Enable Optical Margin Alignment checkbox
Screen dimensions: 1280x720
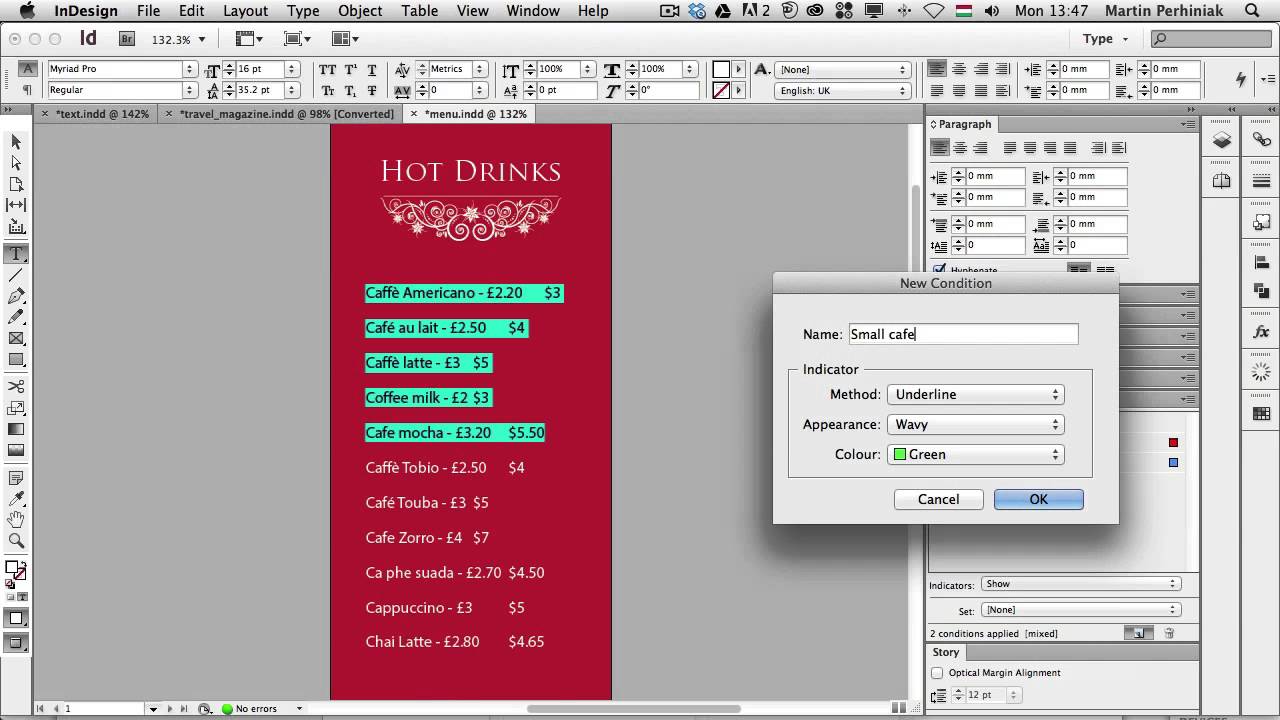(937, 673)
